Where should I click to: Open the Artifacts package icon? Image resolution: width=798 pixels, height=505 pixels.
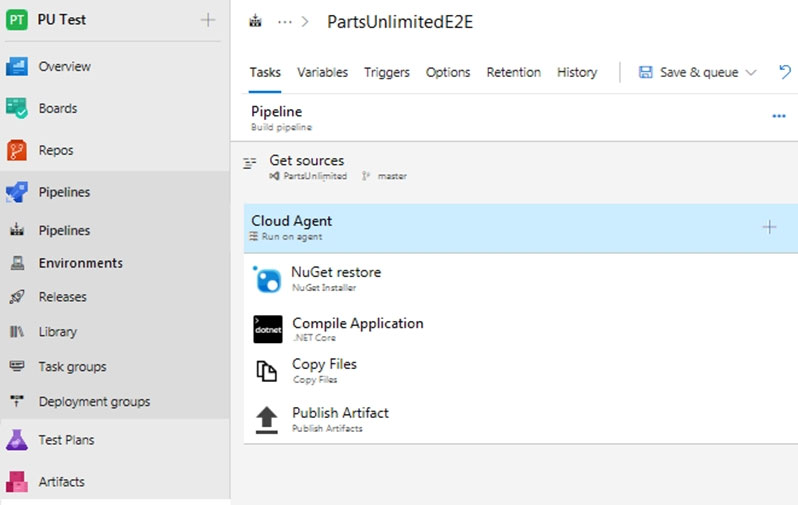point(17,482)
